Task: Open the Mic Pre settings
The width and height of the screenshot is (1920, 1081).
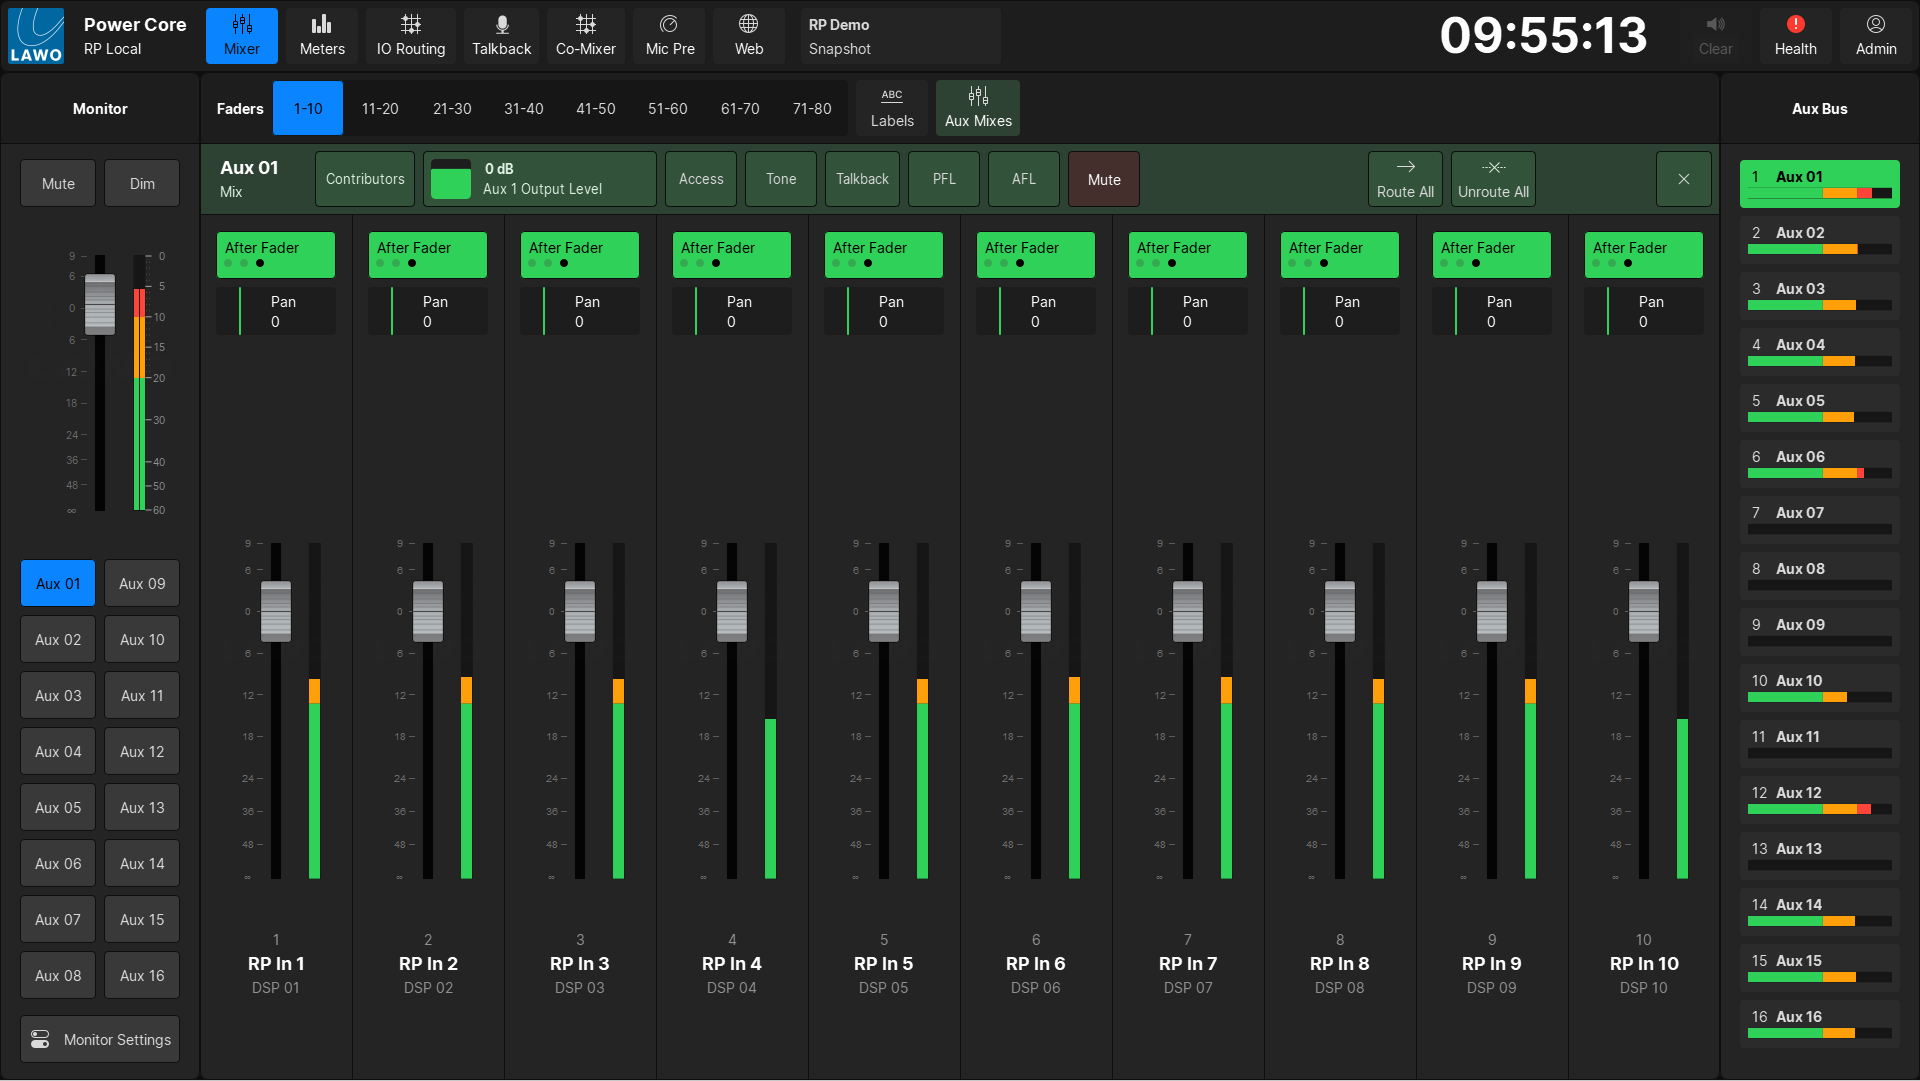Action: 669,36
